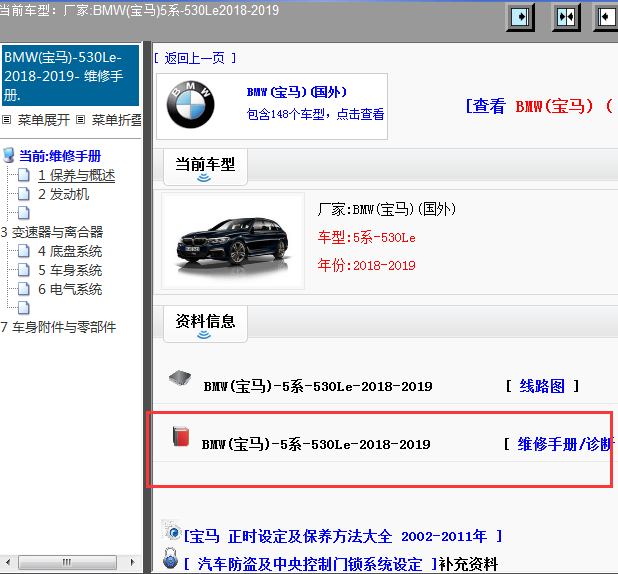Screen dimensions: 618x574
Task: Select the 当前:维修手册 root node
Action: point(60,156)
